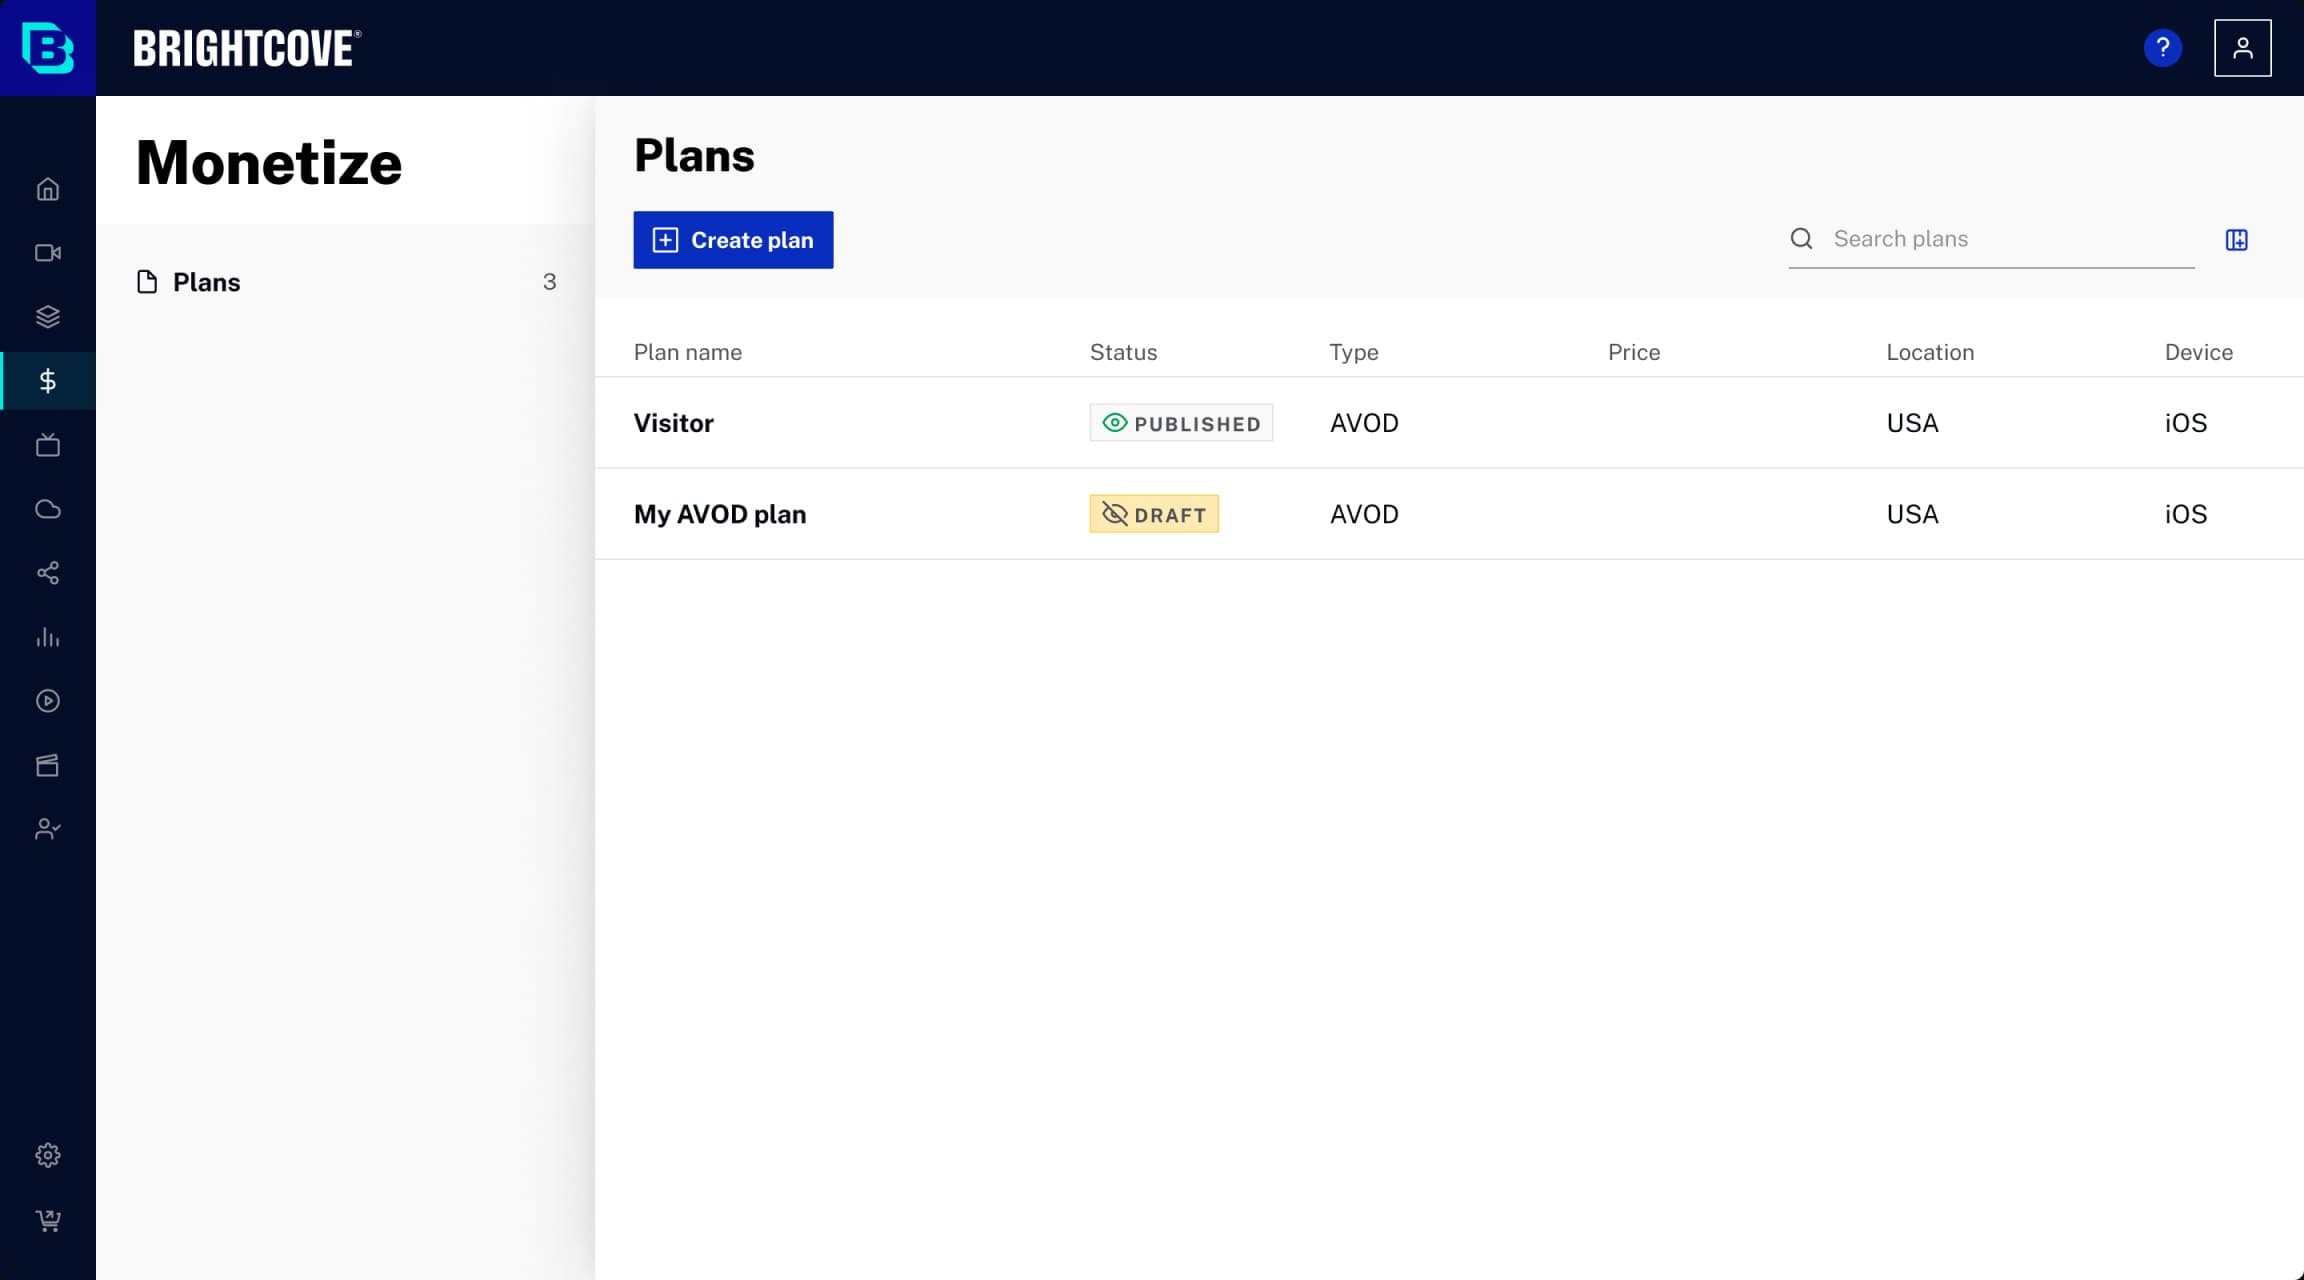Click the table columns layout icon
The image size is (2304, 1280).
tap(2236, 240)
